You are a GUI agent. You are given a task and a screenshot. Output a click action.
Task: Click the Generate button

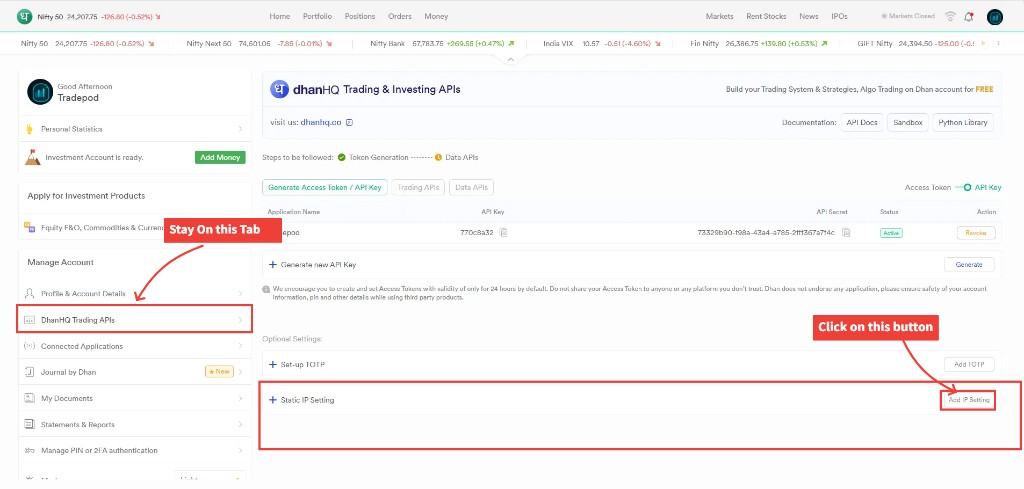(969, 264)
